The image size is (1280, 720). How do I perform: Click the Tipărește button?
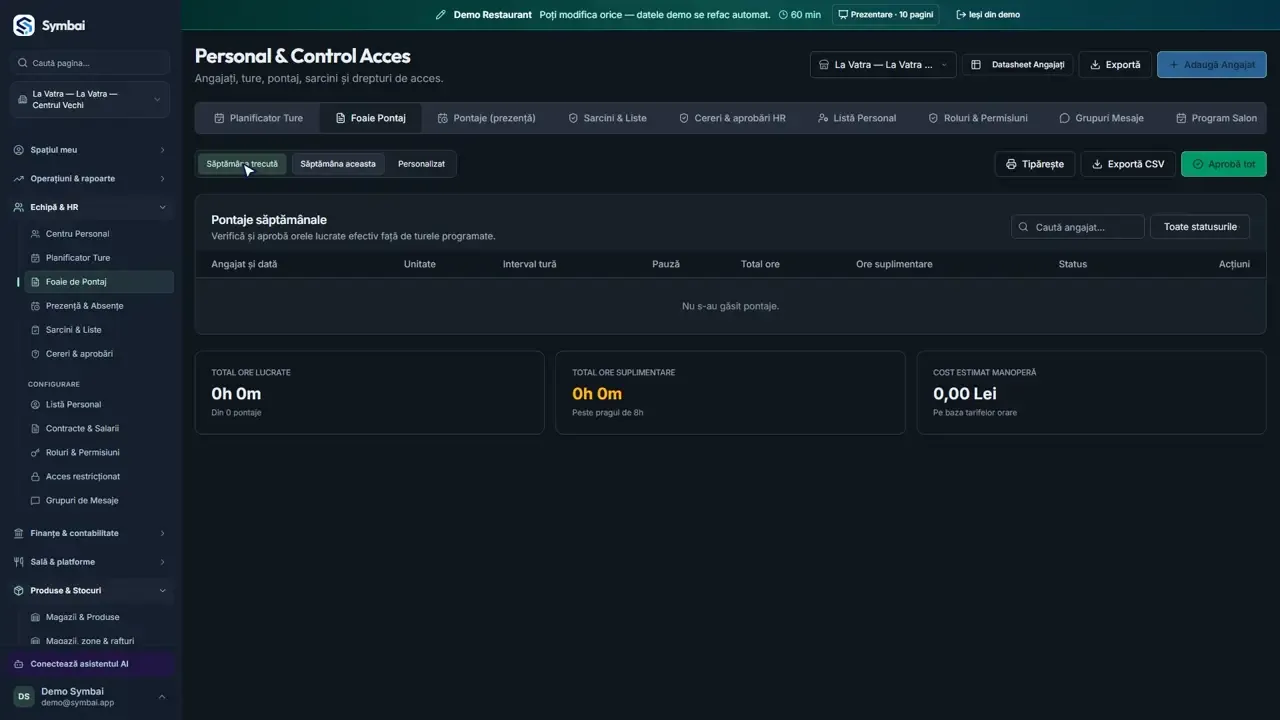(1035, 164)
